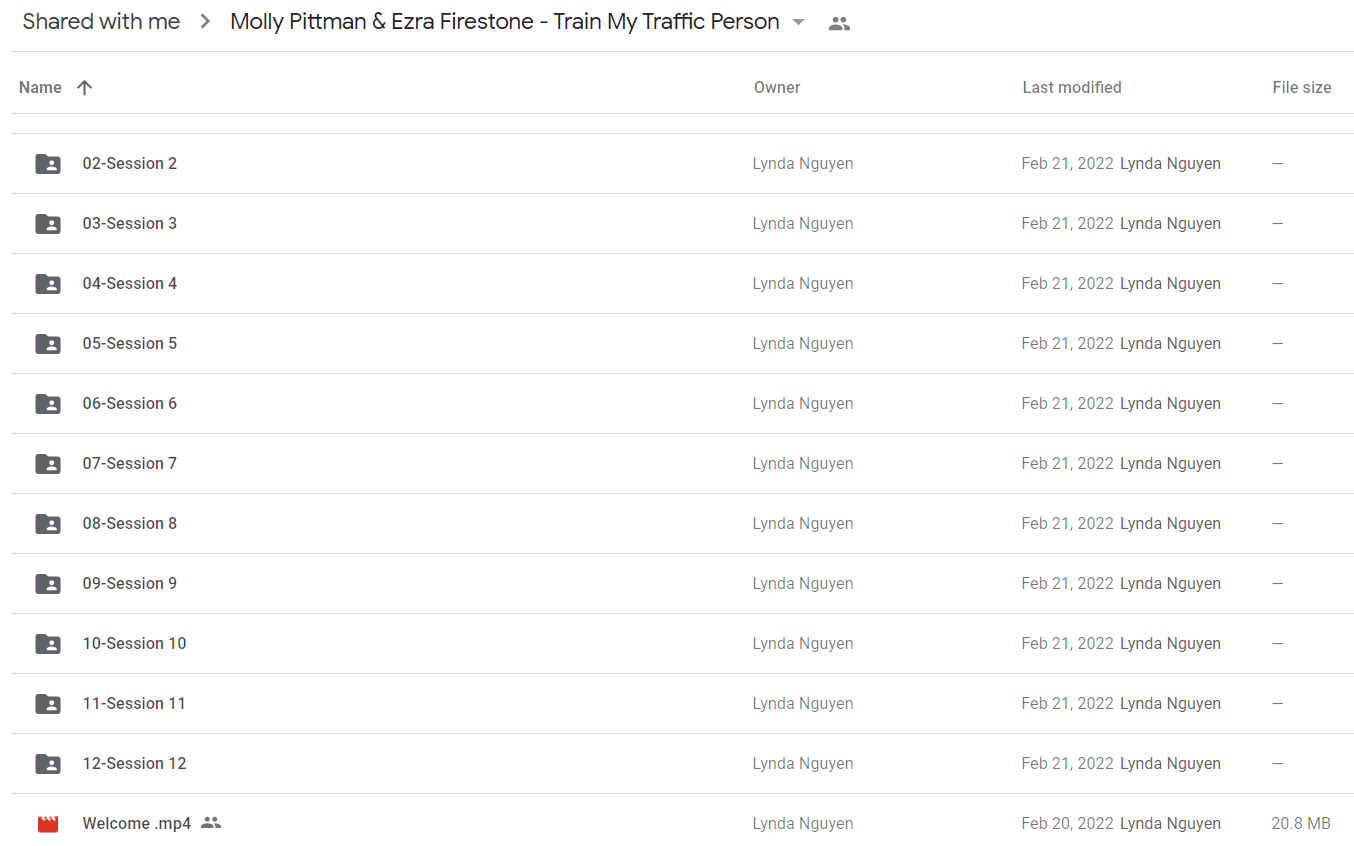Image resolution: width=1354 pixels, height=846 pixels.
Task: Go back to Shared with me breadcrumb
Action: (102, 22)
